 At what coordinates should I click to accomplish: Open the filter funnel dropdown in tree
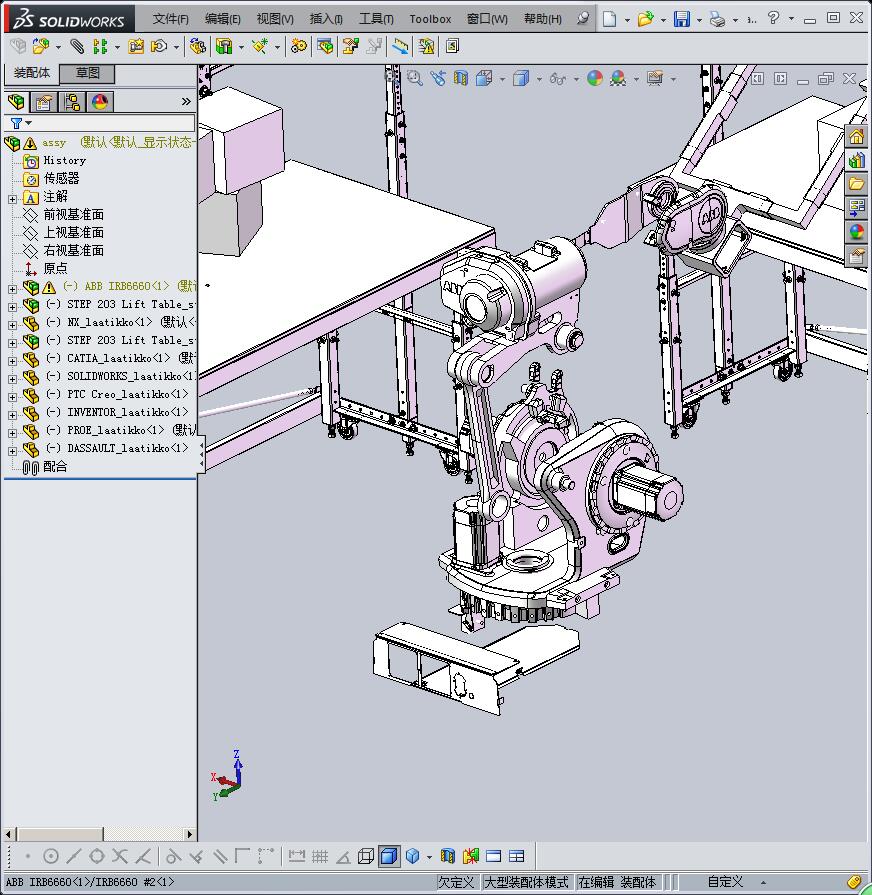(20, 123)
